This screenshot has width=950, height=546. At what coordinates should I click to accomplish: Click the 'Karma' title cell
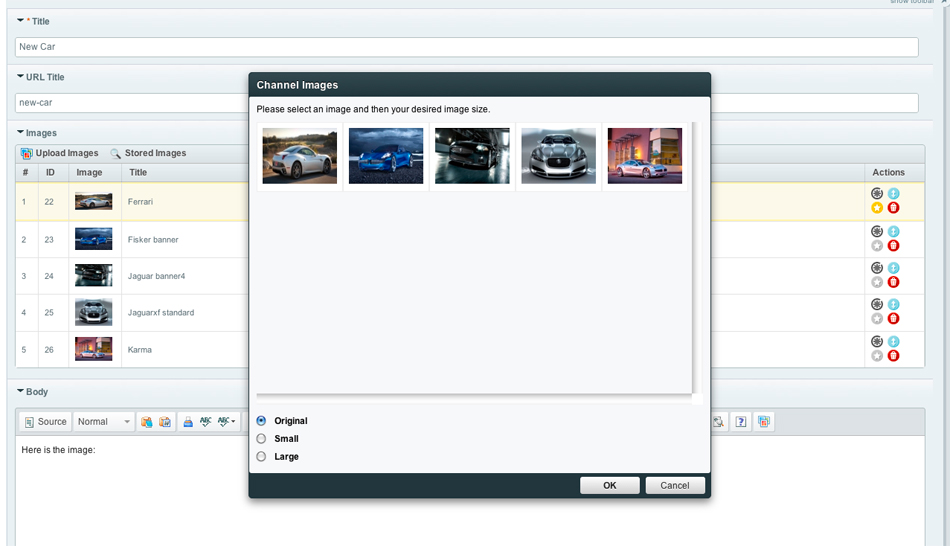pos(140,350)
